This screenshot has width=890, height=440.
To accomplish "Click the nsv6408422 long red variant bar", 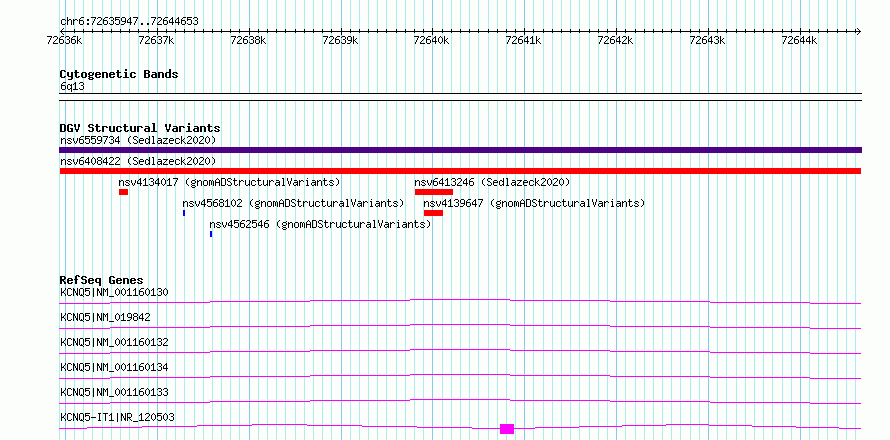I will click(x=460, y=171).
